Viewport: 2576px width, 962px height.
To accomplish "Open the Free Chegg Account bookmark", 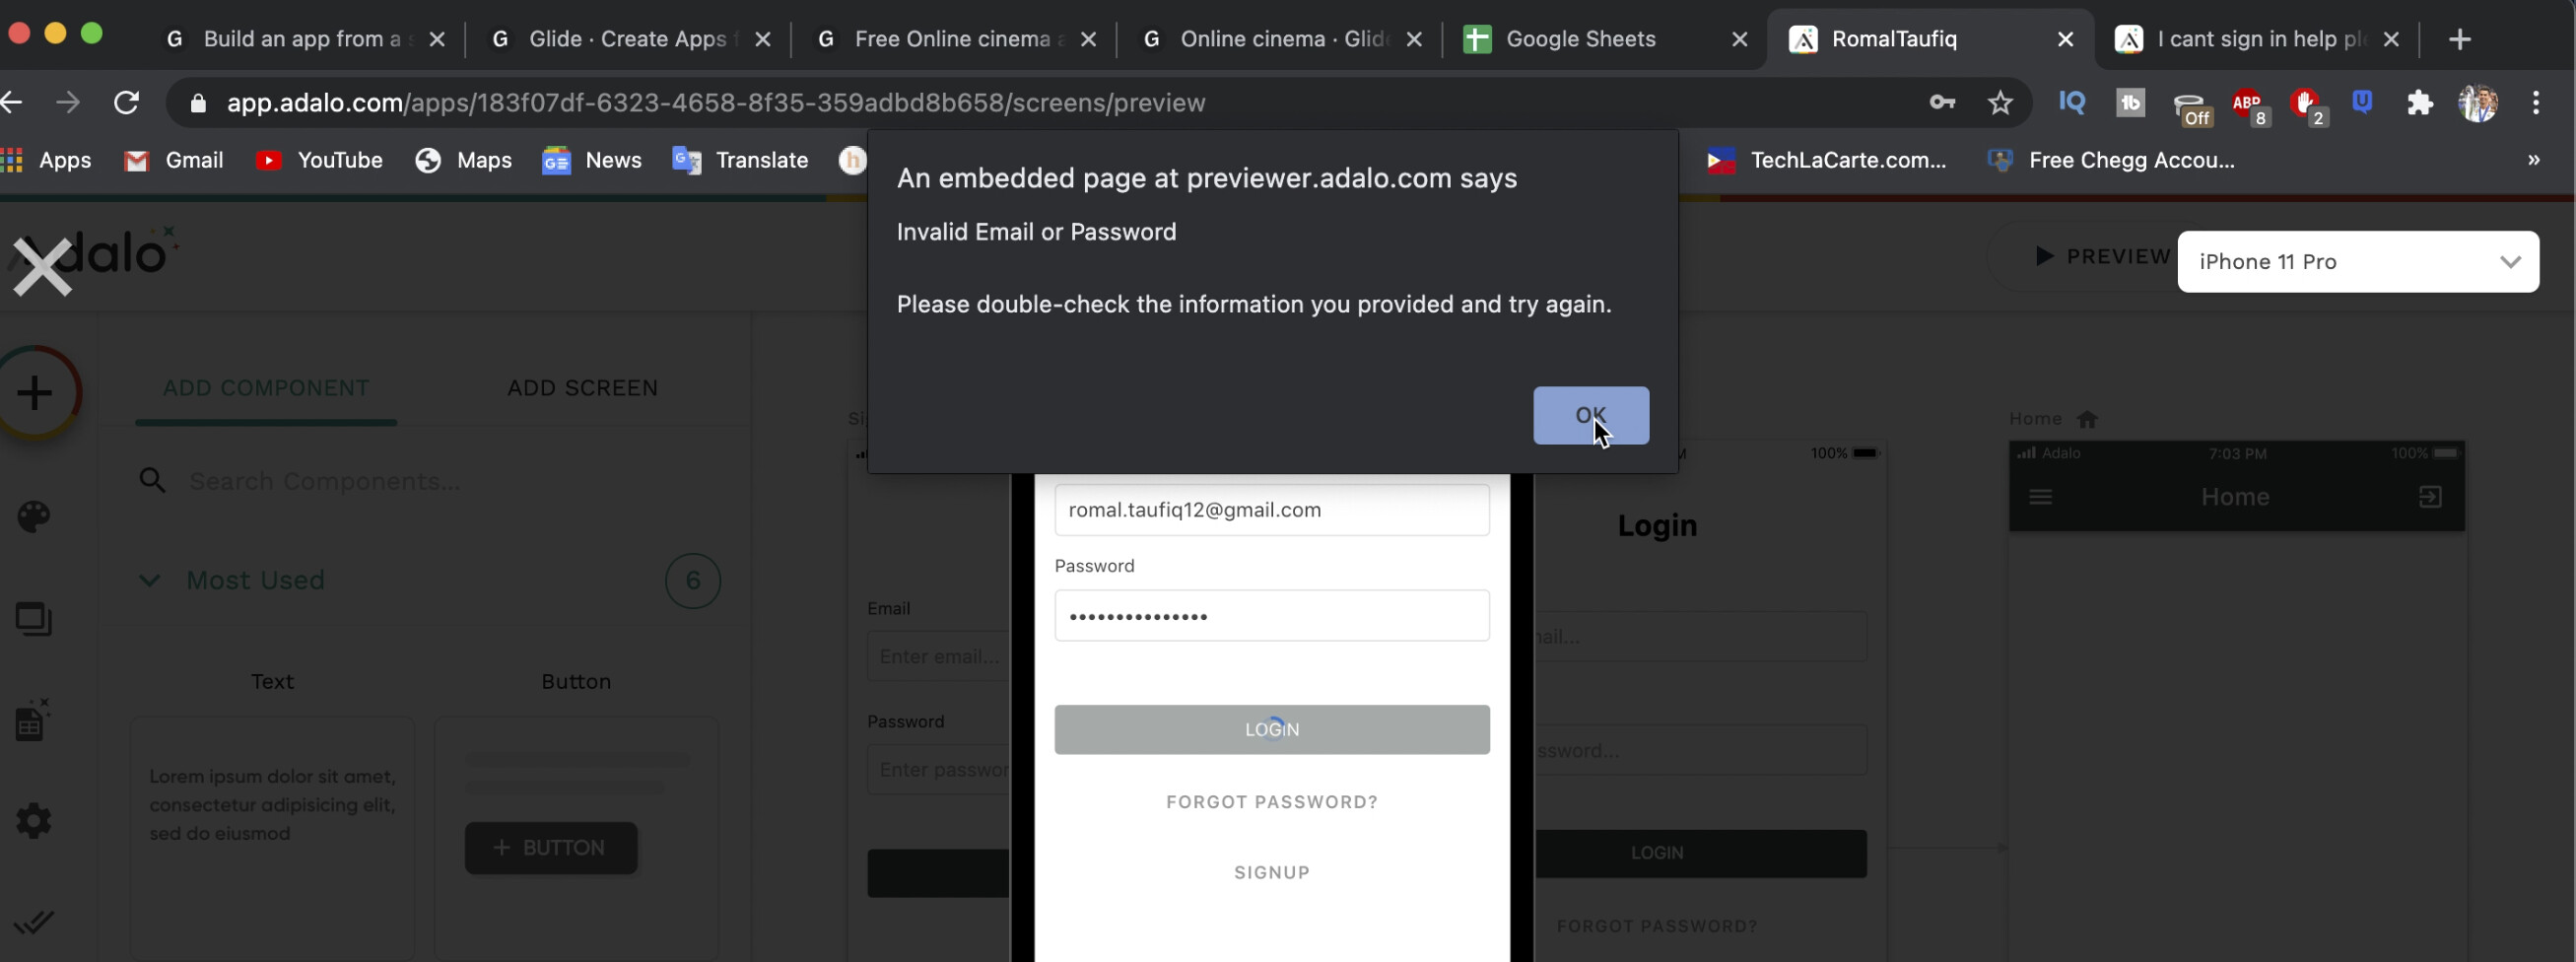I will point(2110,161).
